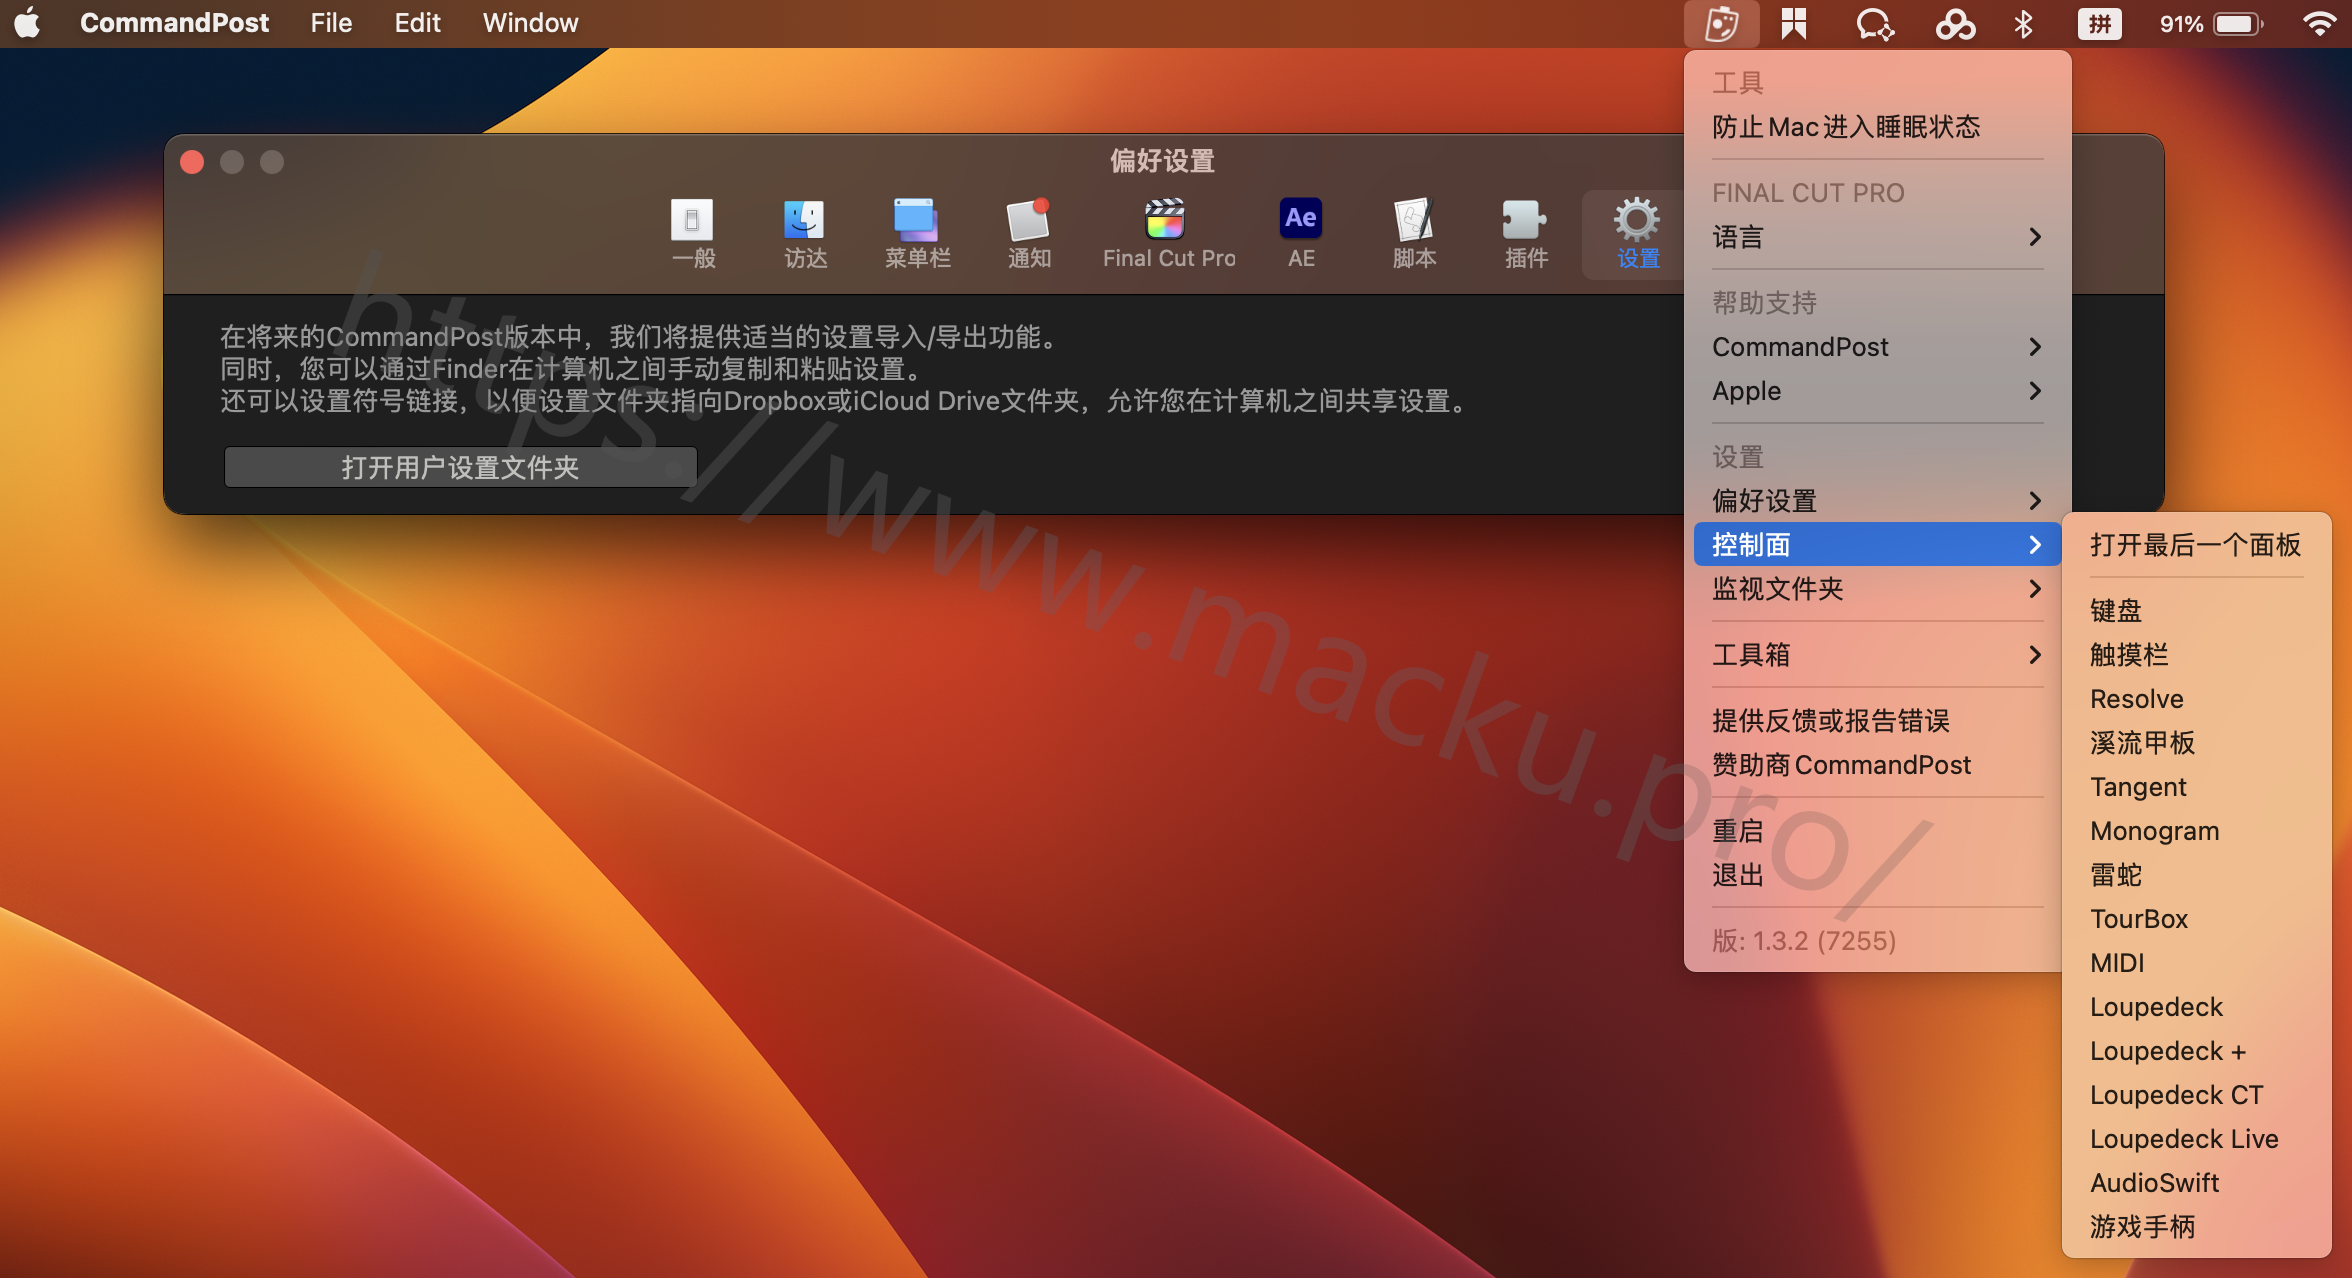2352x1278 pixels.
Task: Expand the highlighted 控制面 submenu
Action: [x=1877, y=544]
